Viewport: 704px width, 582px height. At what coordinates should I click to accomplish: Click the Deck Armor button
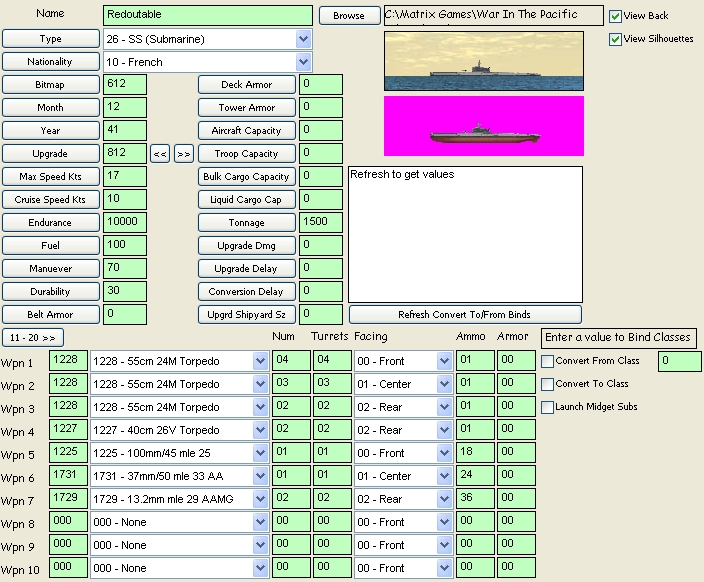247,84
